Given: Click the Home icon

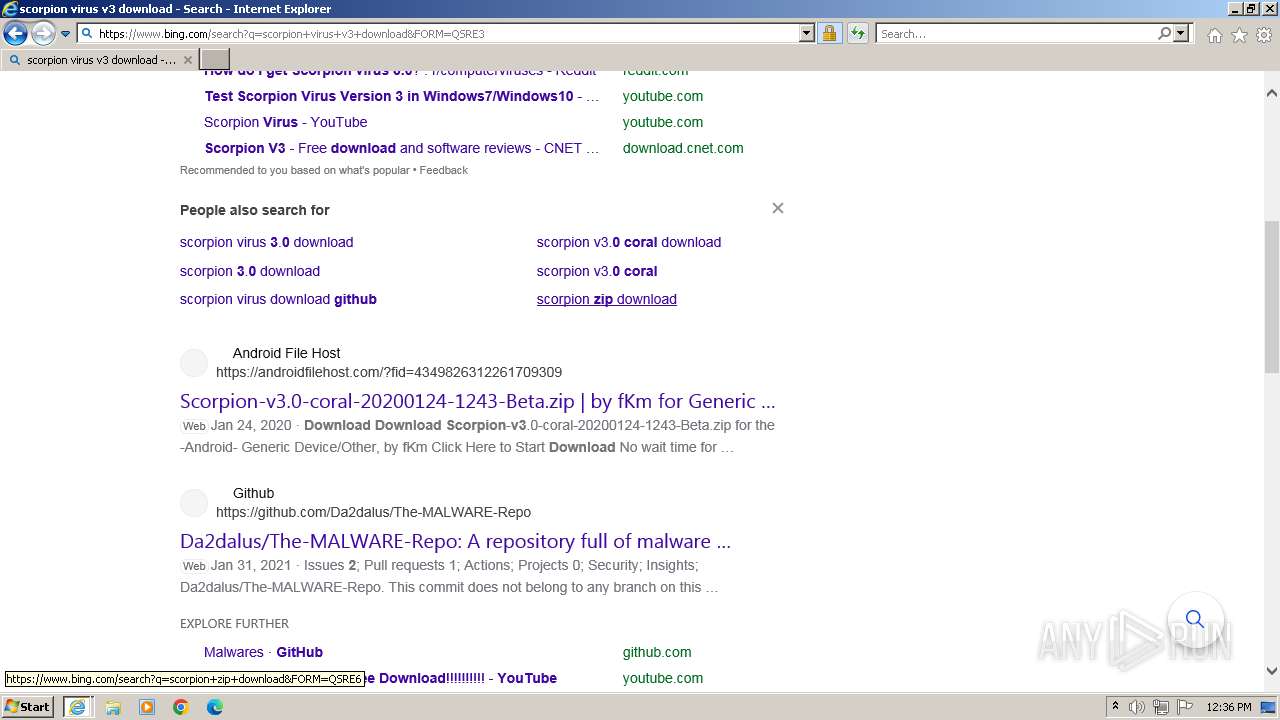Looking at the screenshot, I should (x=1214, y=35).
